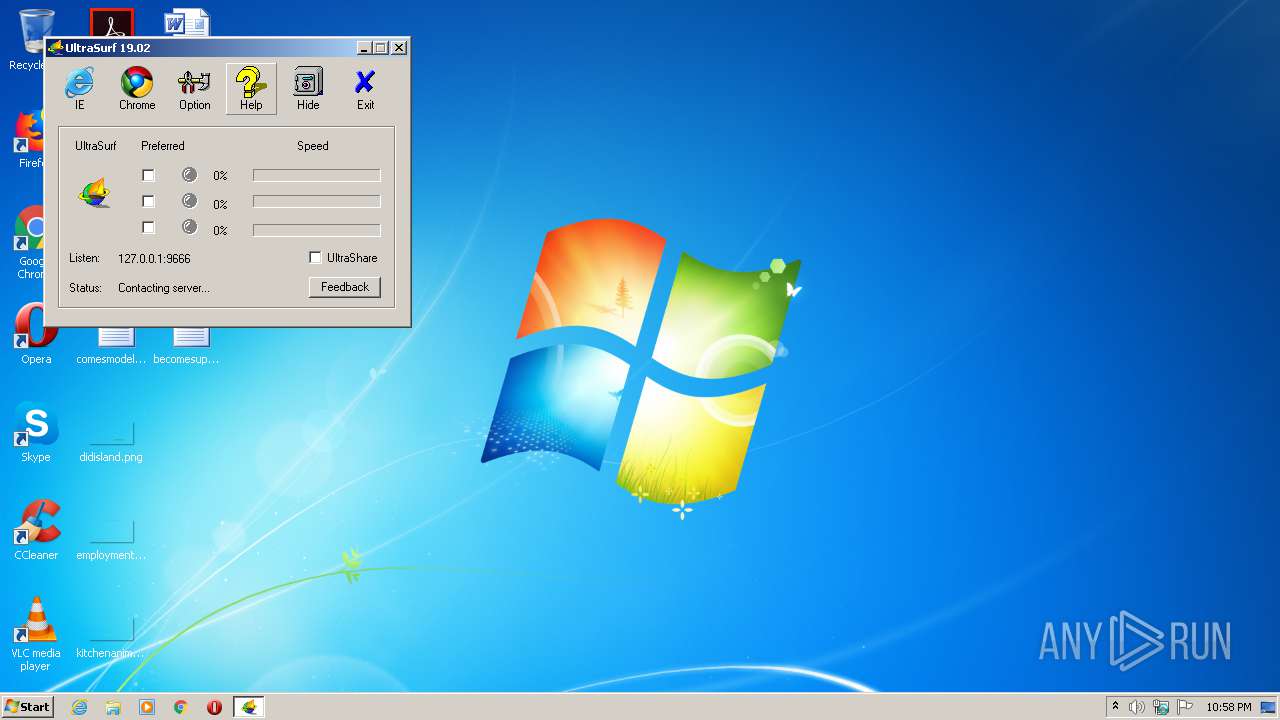Launch Chrome from UltraSurf toolbar
1280x720 pixels.
pyautogui.click(x=137, y=89)
